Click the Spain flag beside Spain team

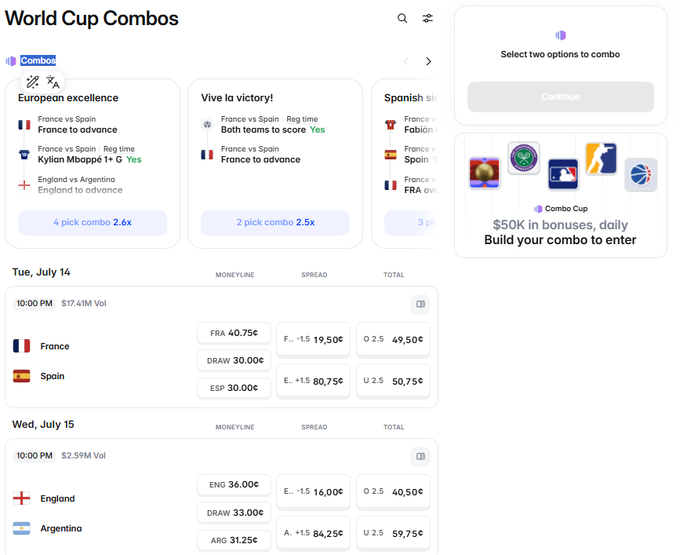(x=21, y=376)
